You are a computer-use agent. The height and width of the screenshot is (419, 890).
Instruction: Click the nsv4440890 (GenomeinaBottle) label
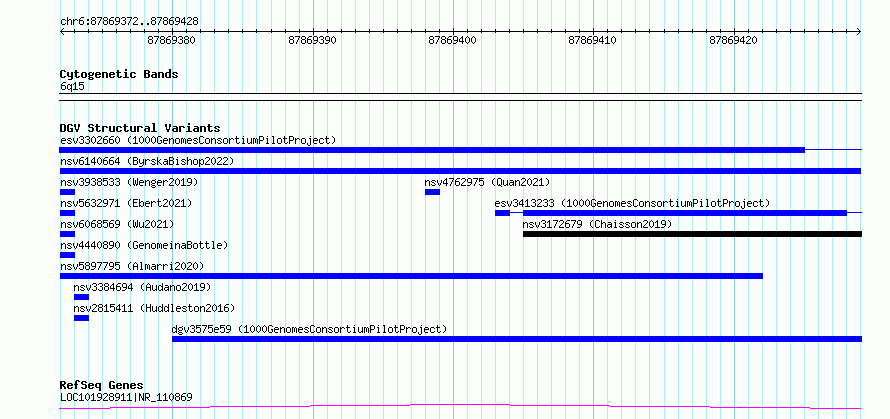tap(144, 245)
